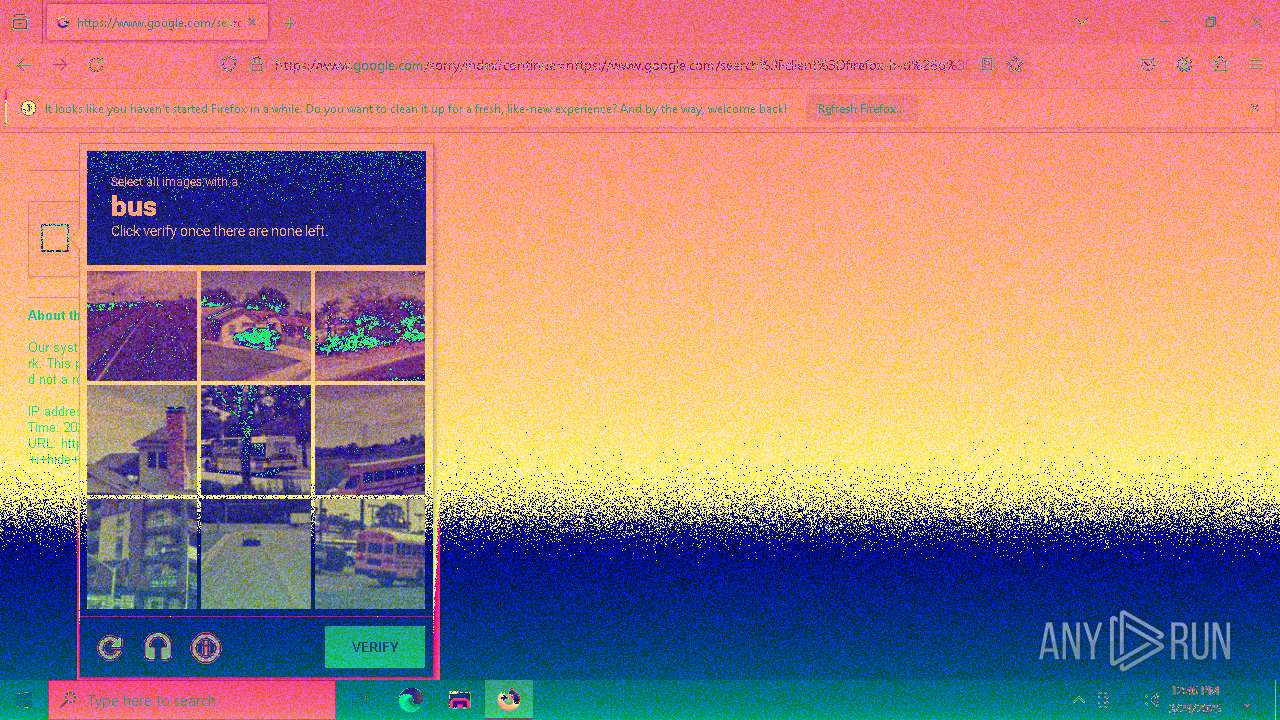This screenshot has height=720, width=1280.
Task: Open the extensions toolbar button
Action: pos(1220,64)
